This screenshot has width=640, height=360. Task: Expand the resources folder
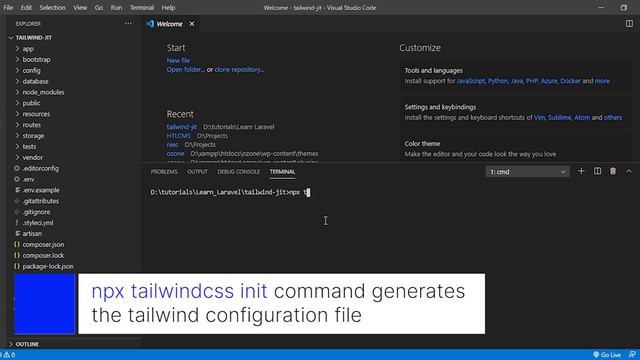coord(36,114)
